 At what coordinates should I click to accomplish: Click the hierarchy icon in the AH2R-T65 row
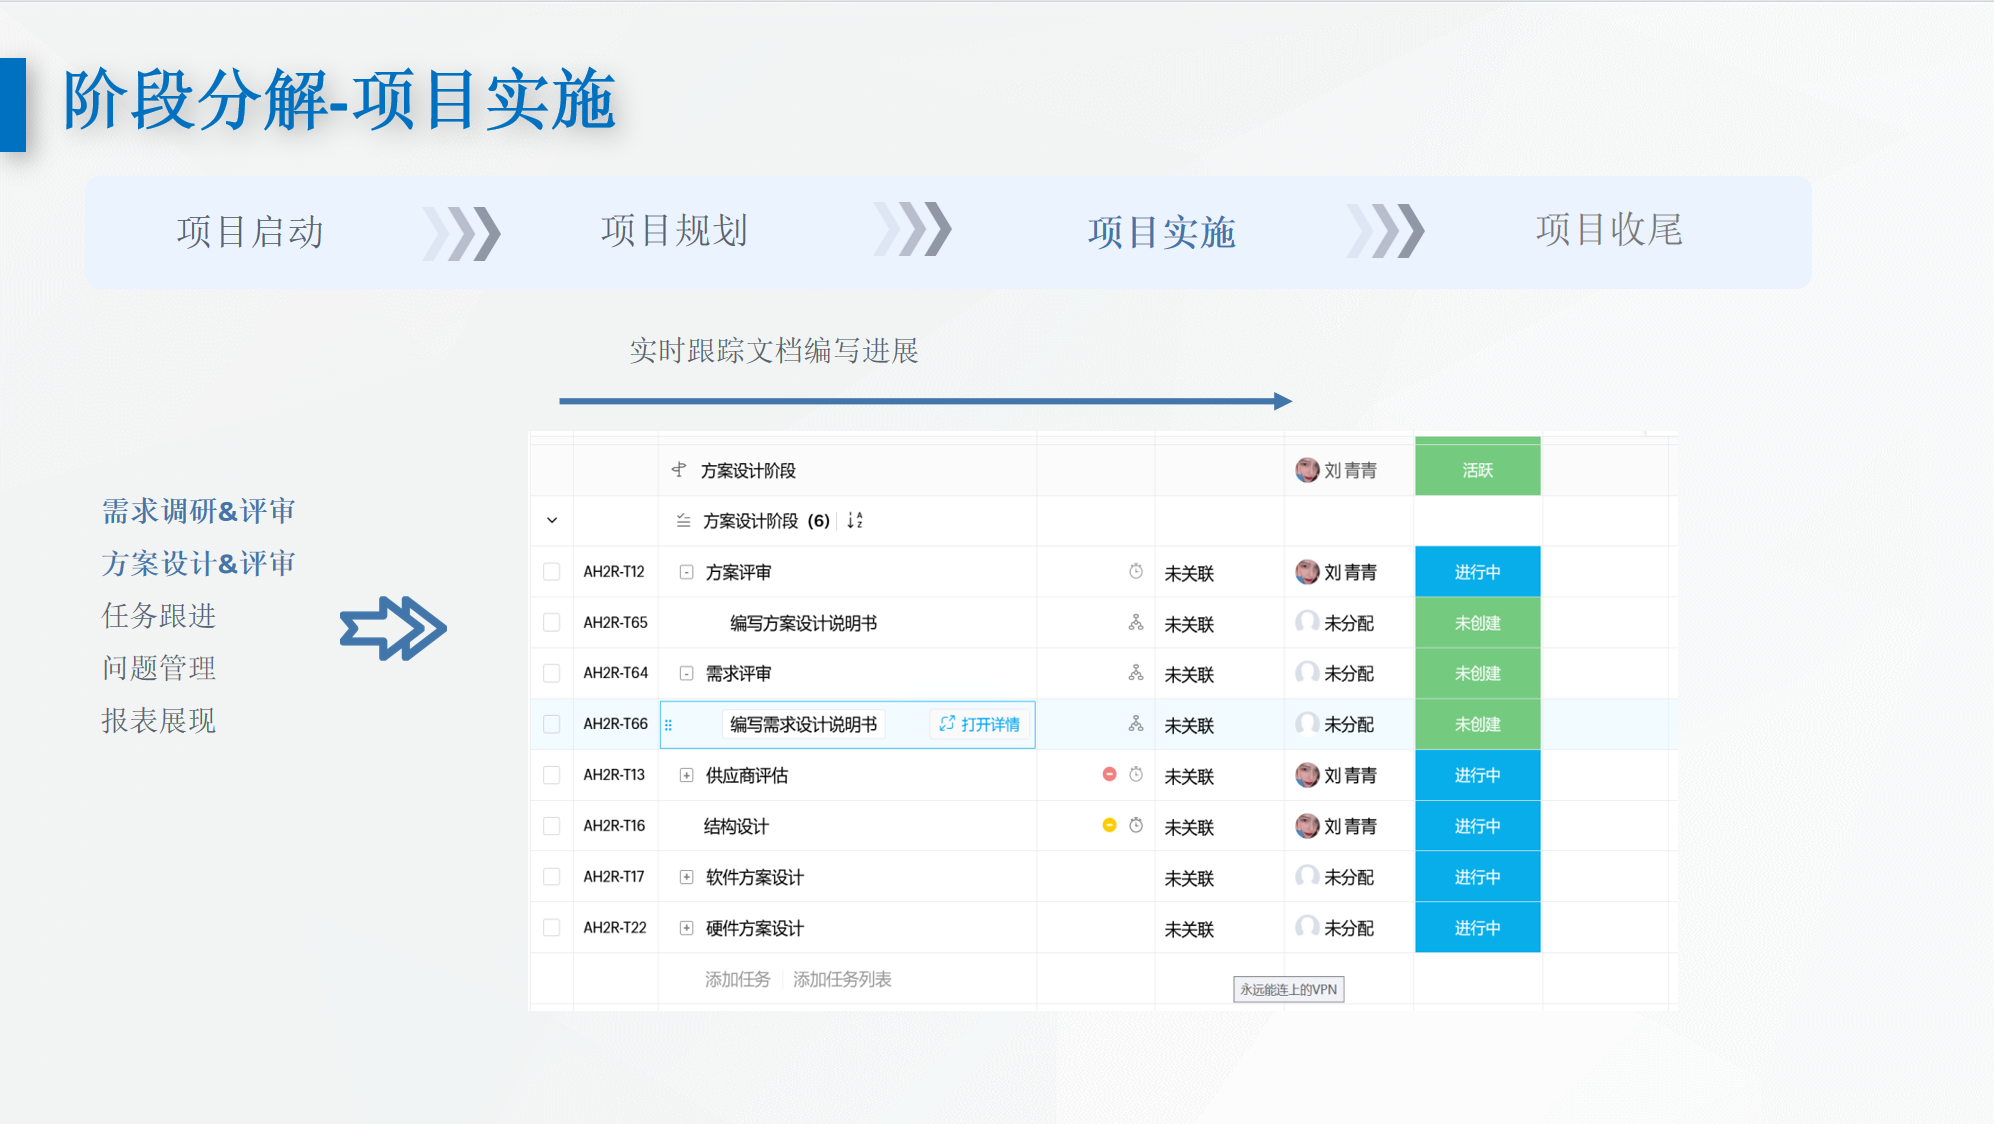(1136, 623)
